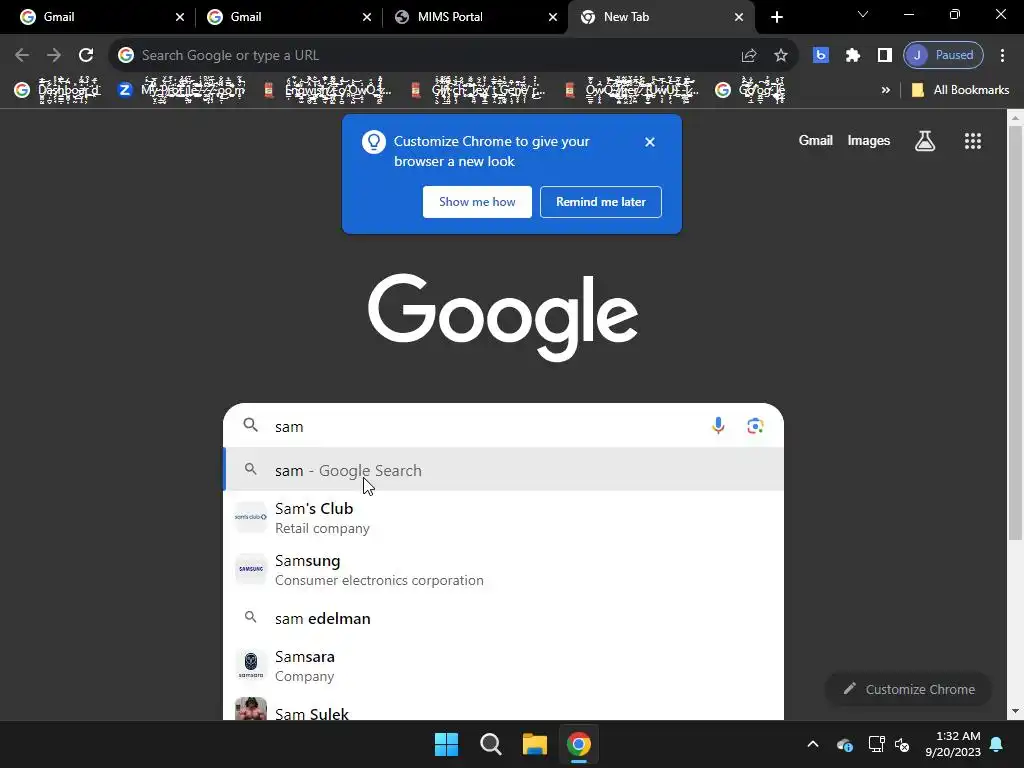Open the Gmail link on the page
1024x768 pixels.
(x=815, y=140)
